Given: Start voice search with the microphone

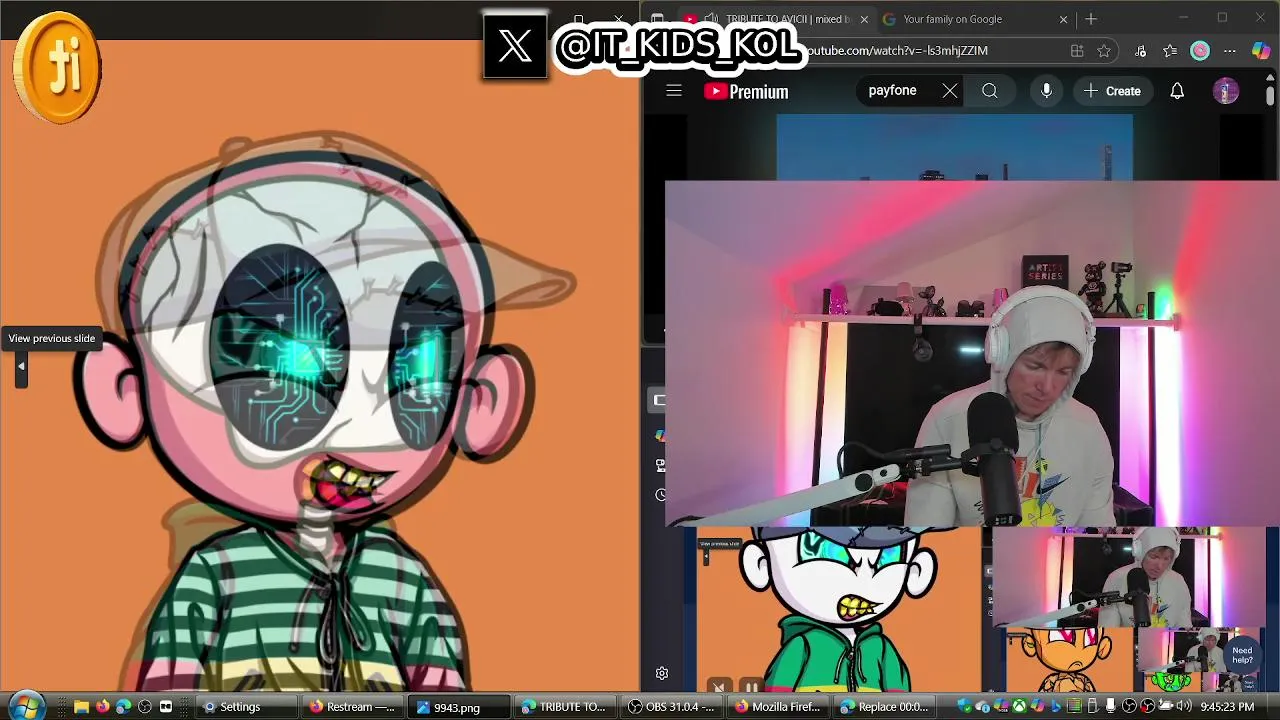Looking at the screenshot, I should 1046,91.
